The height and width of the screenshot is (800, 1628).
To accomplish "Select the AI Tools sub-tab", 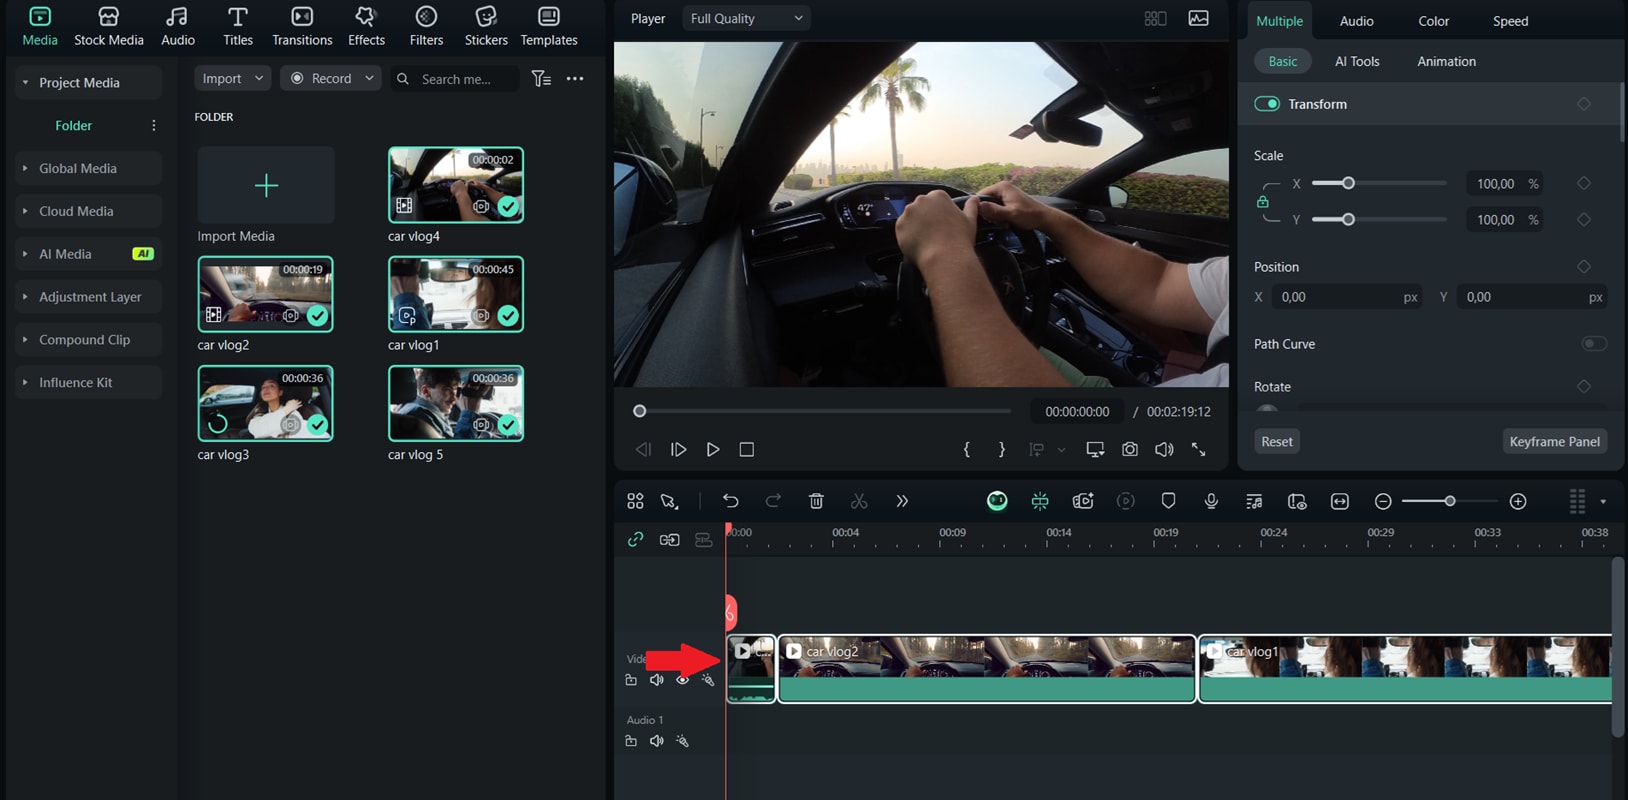I will click(1357, 61).
